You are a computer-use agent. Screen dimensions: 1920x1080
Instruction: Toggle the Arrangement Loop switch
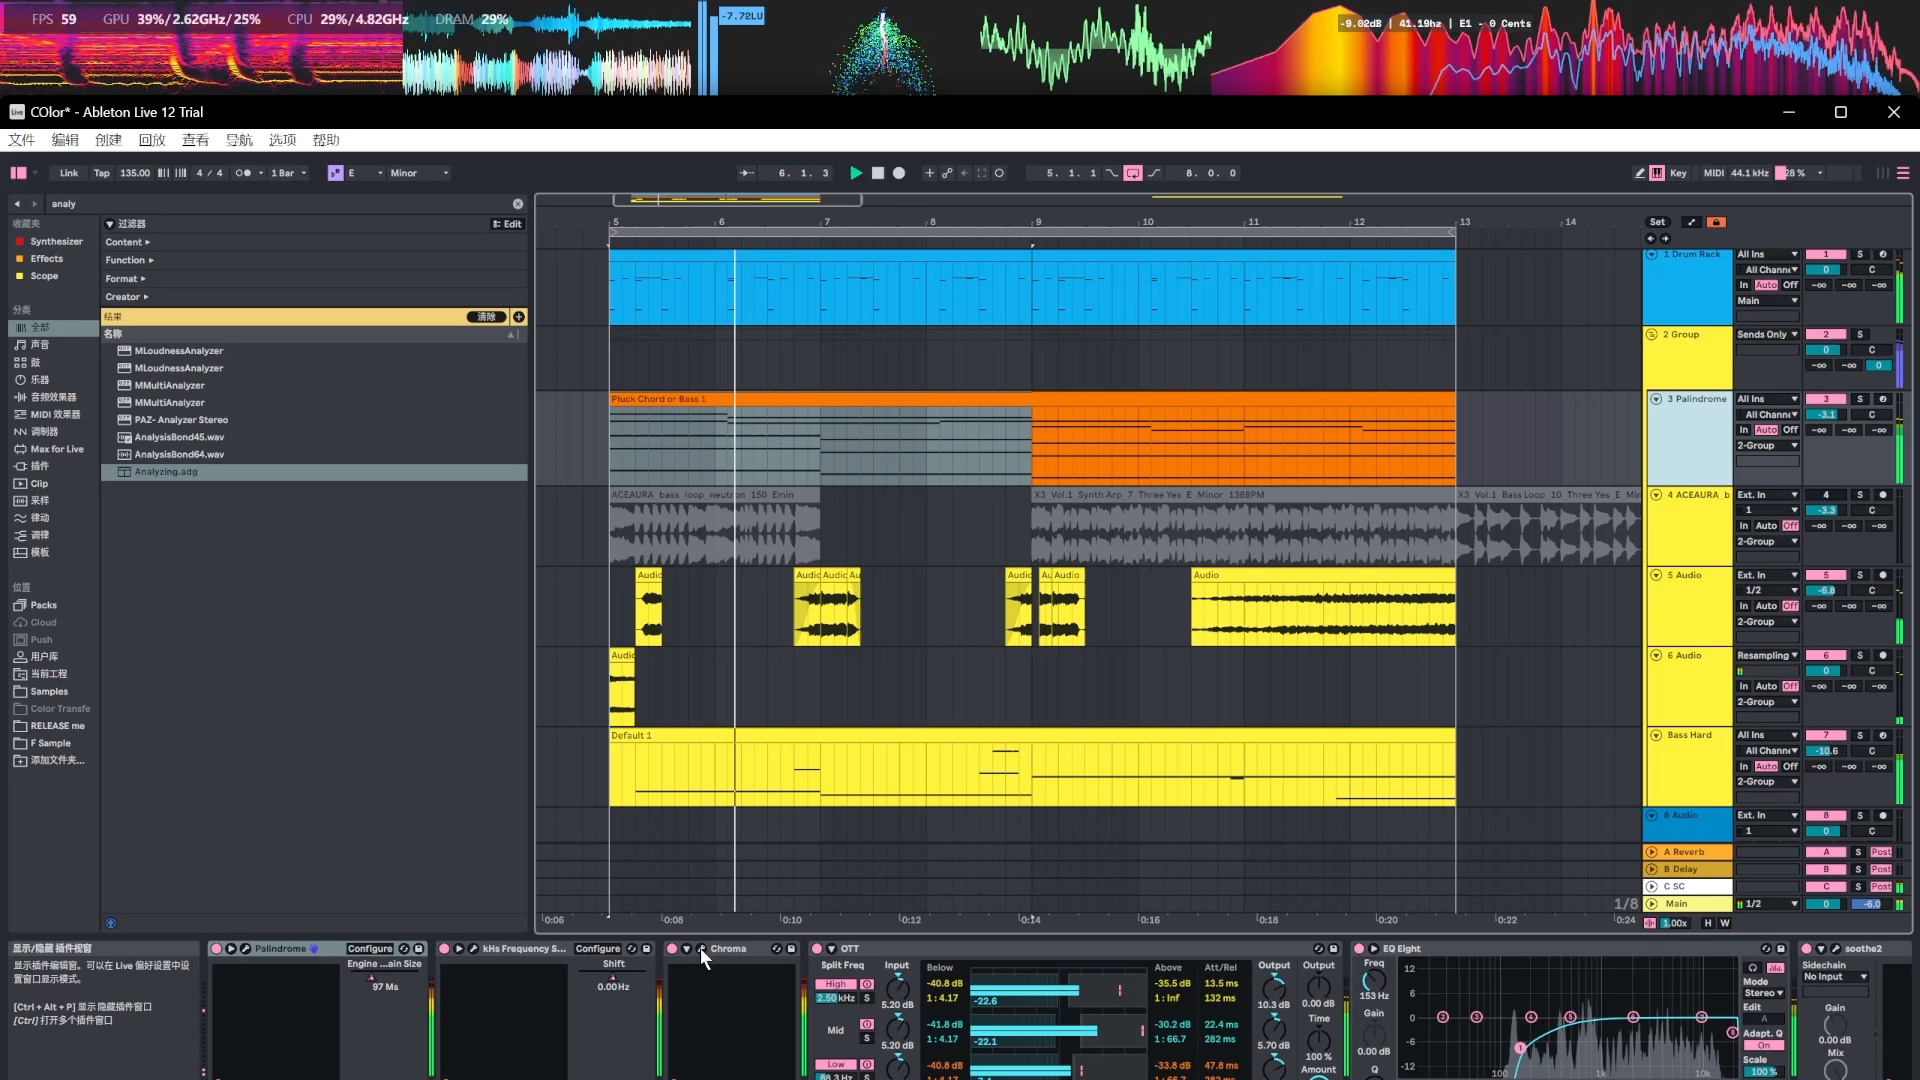click(x=1133, y=173)
